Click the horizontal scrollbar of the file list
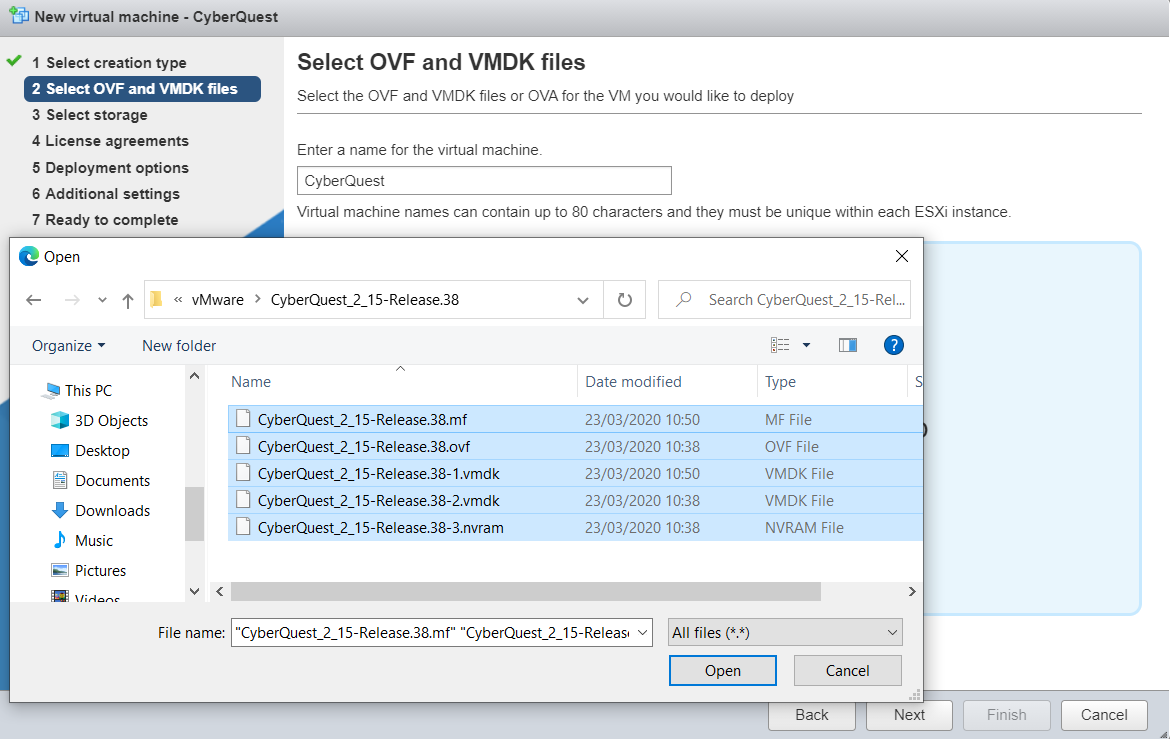This screenshot has width=1170, height=739. (525, 591)
